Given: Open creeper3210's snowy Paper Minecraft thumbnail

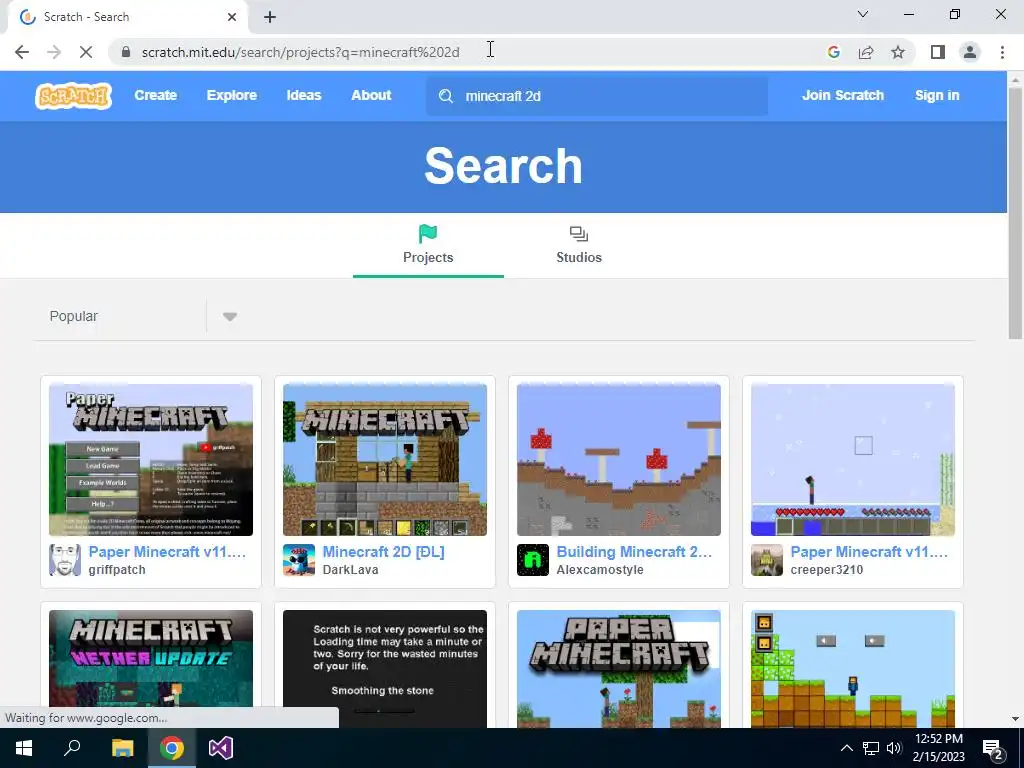Looking at the screenshot, I should tap(852, 460).
